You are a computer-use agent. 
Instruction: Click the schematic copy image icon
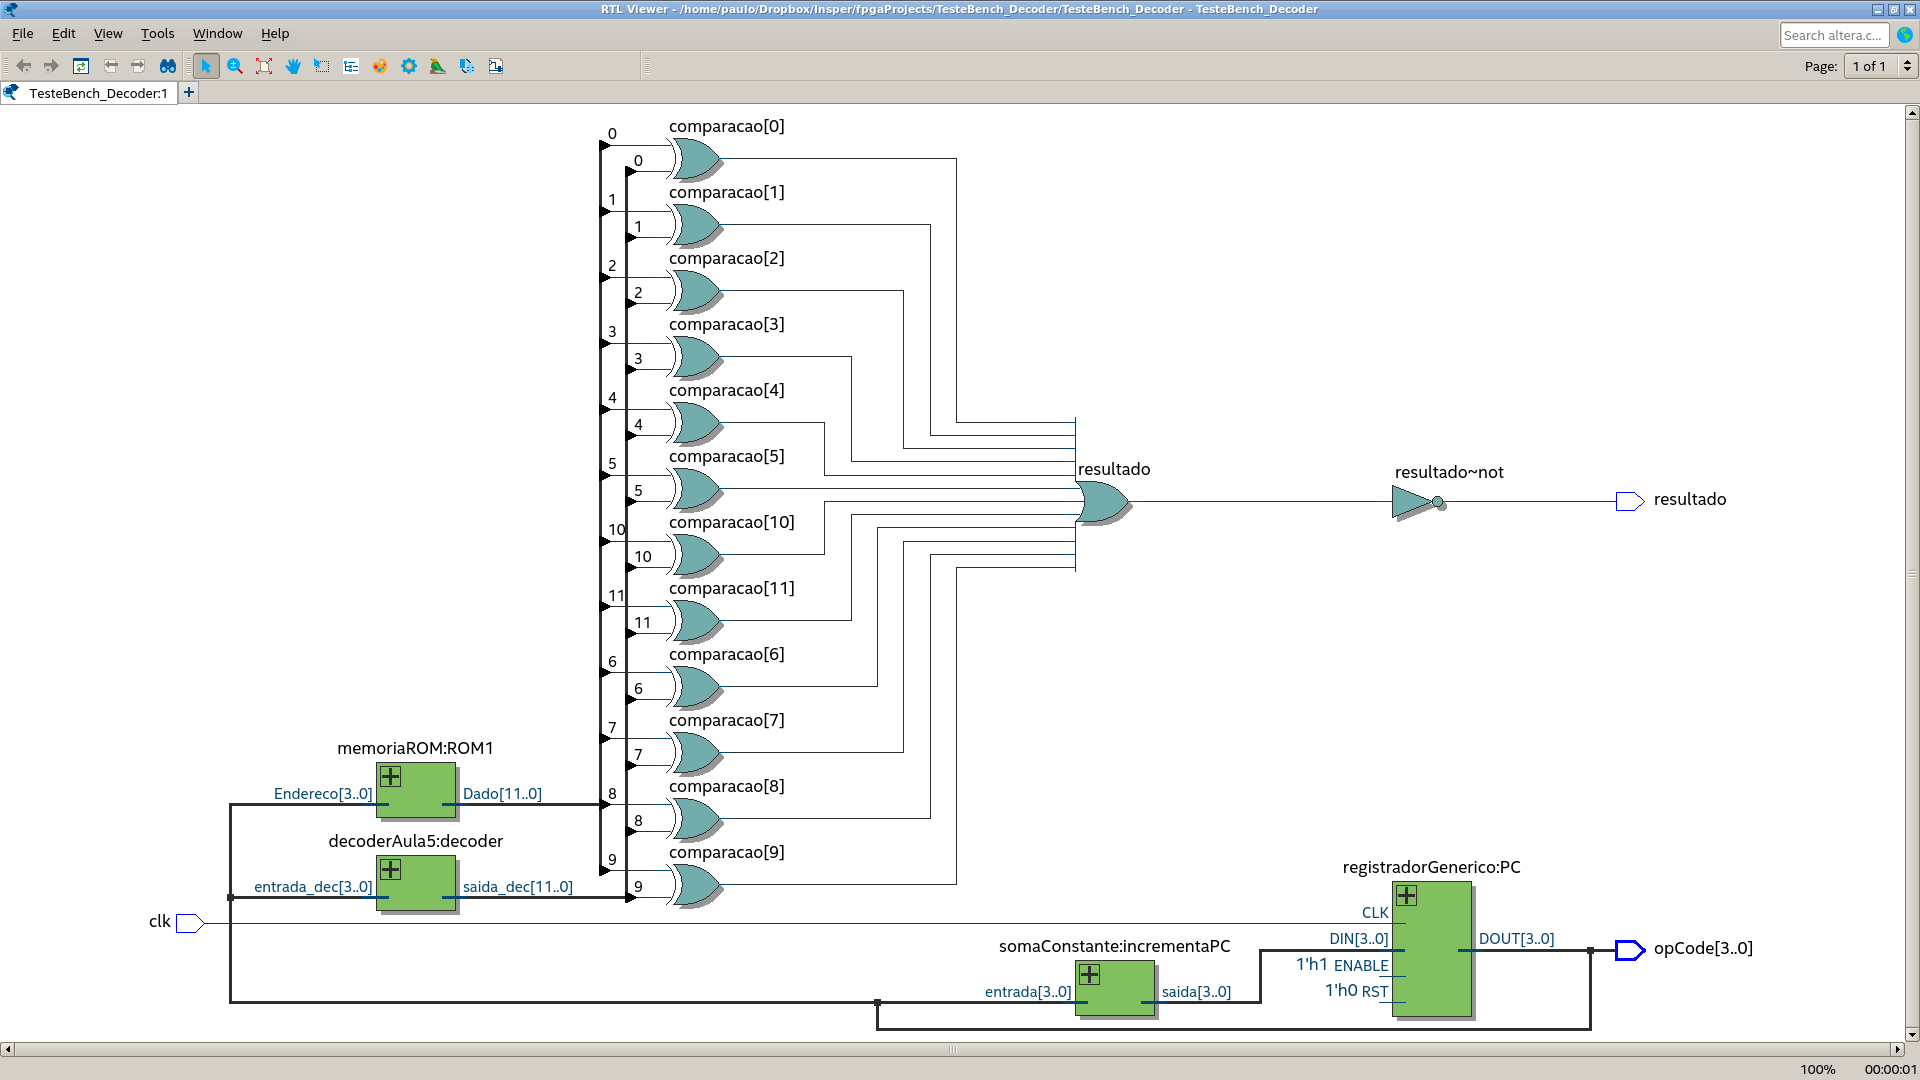(x=496, y=66)
